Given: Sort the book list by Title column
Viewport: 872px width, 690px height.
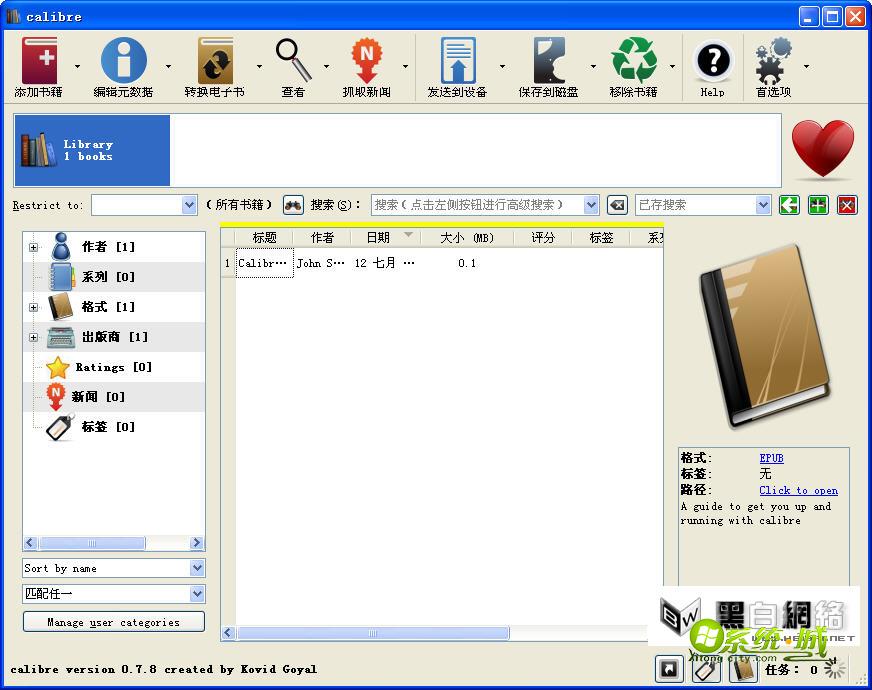Looking at the screenshot, I should [x=264, y=238].
